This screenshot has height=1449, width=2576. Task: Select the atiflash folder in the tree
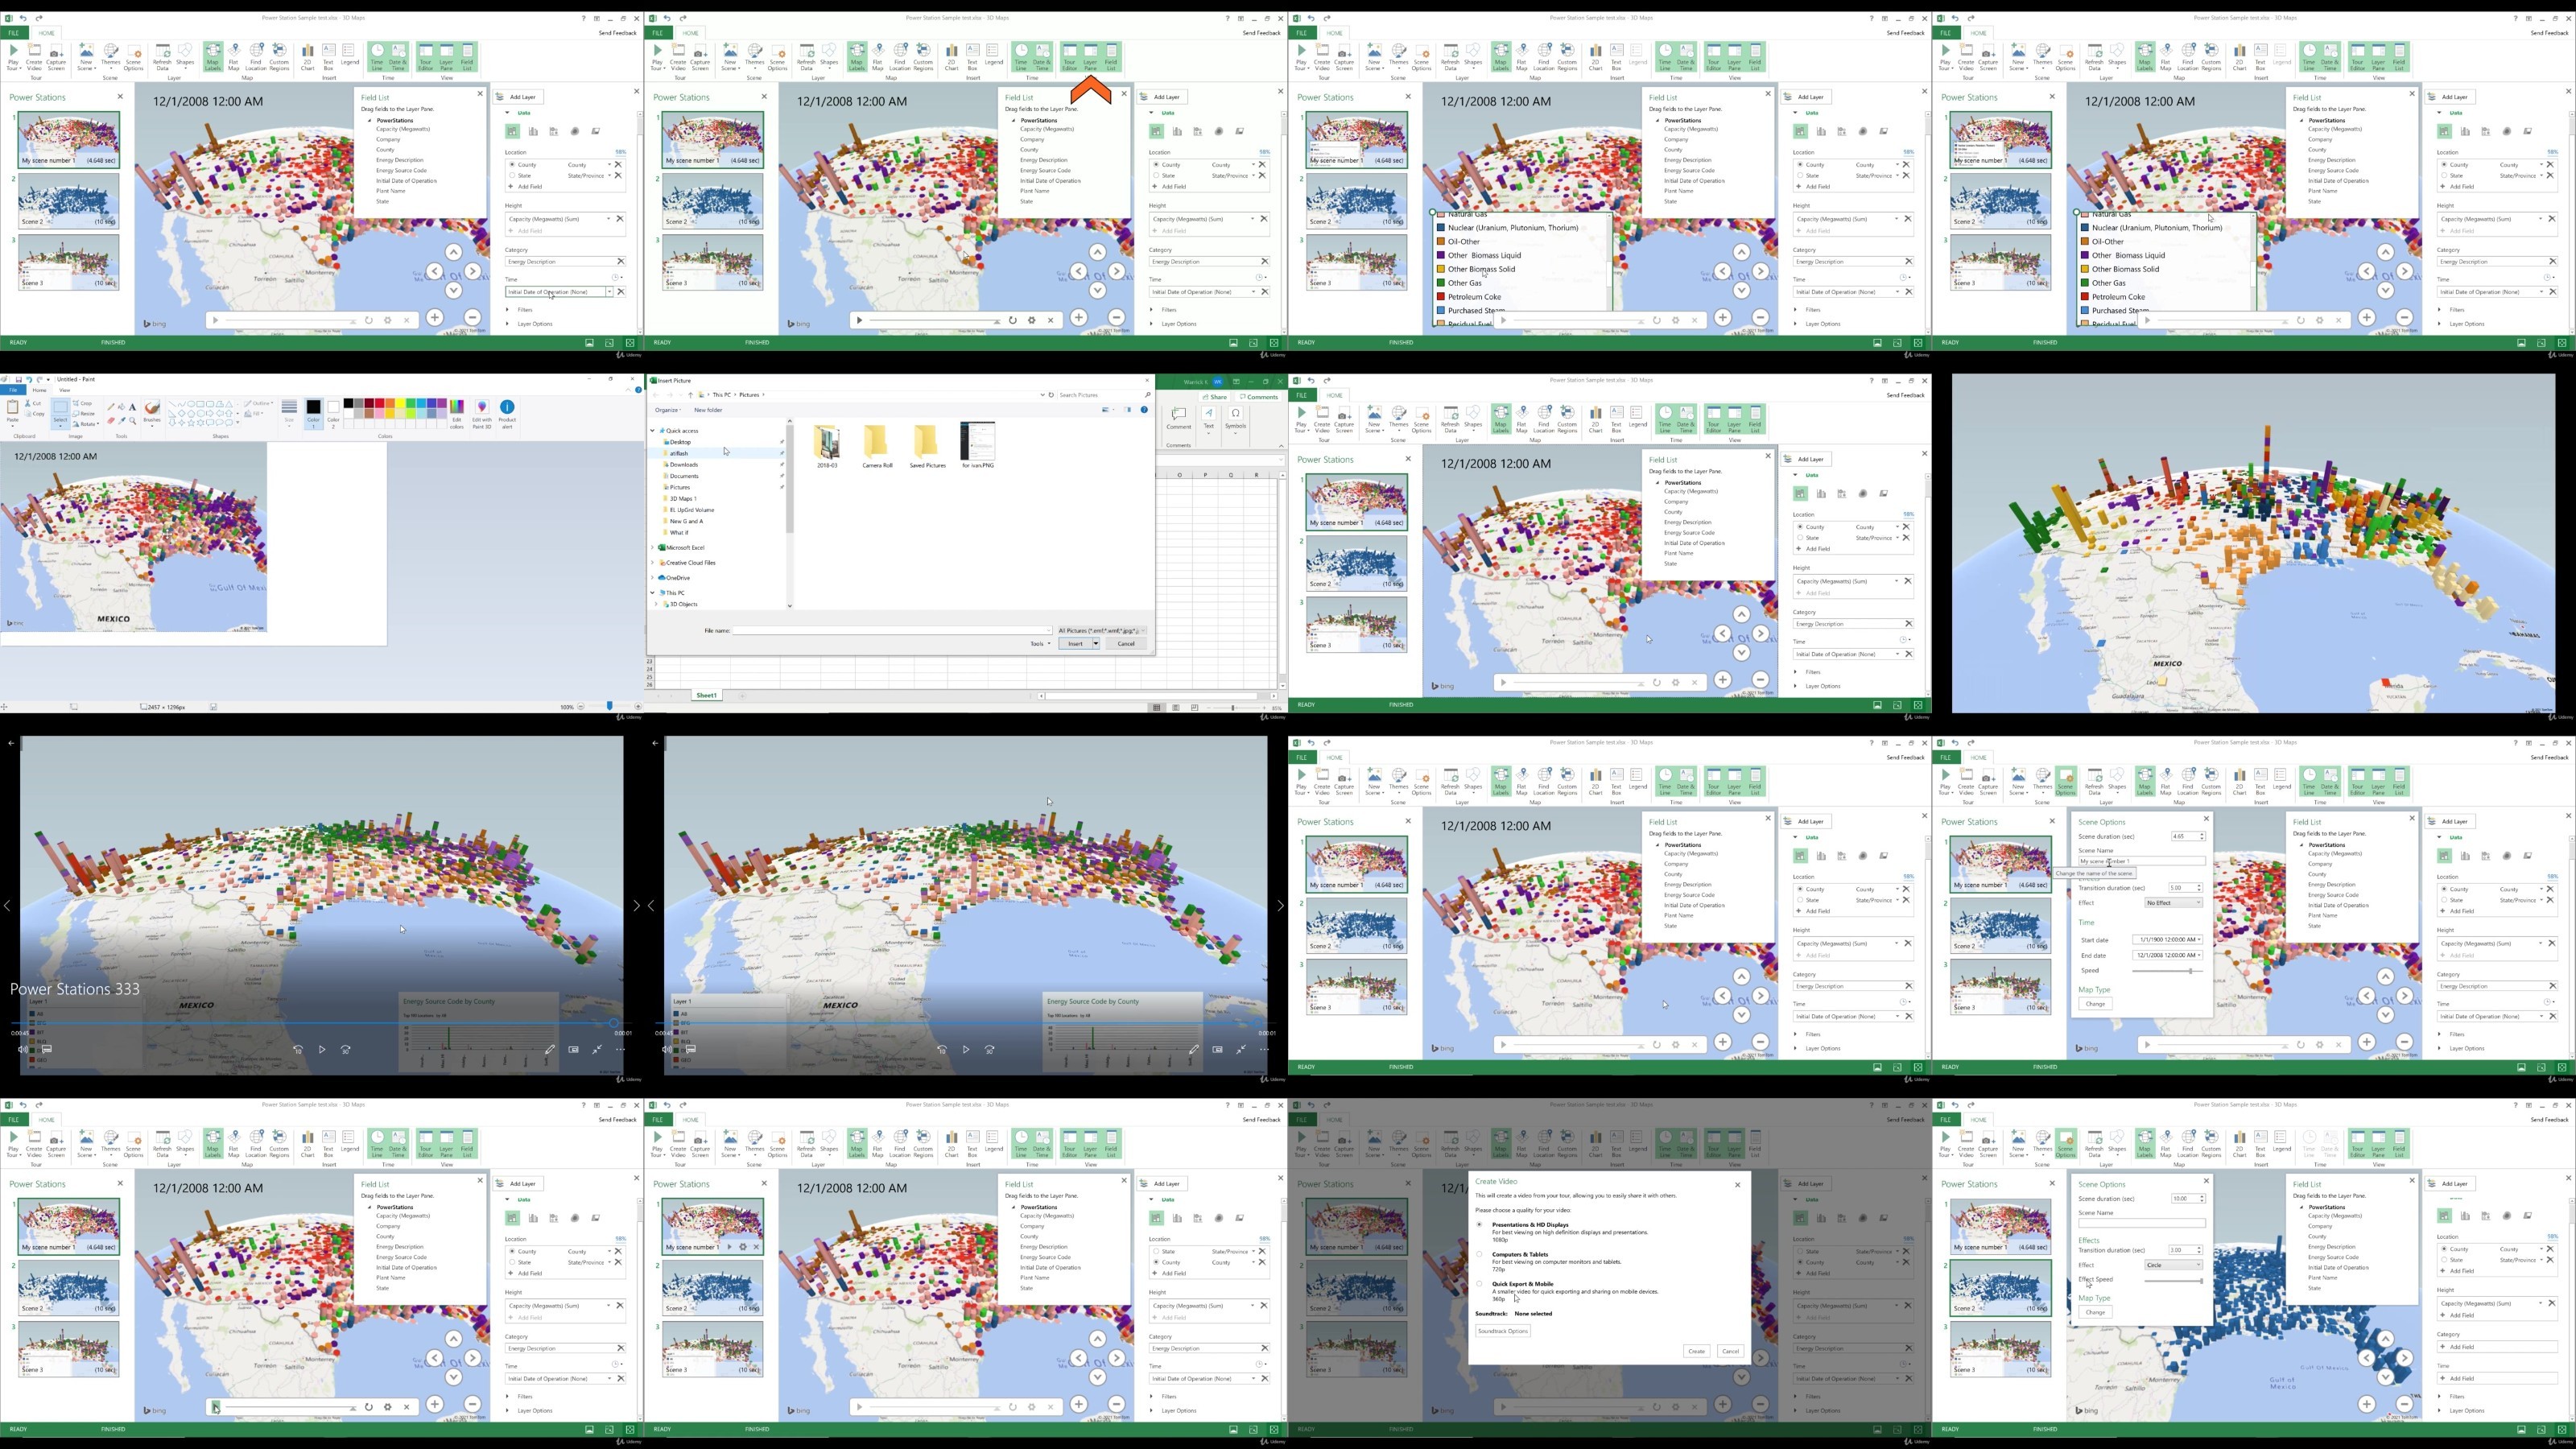(x=679, y=453)
